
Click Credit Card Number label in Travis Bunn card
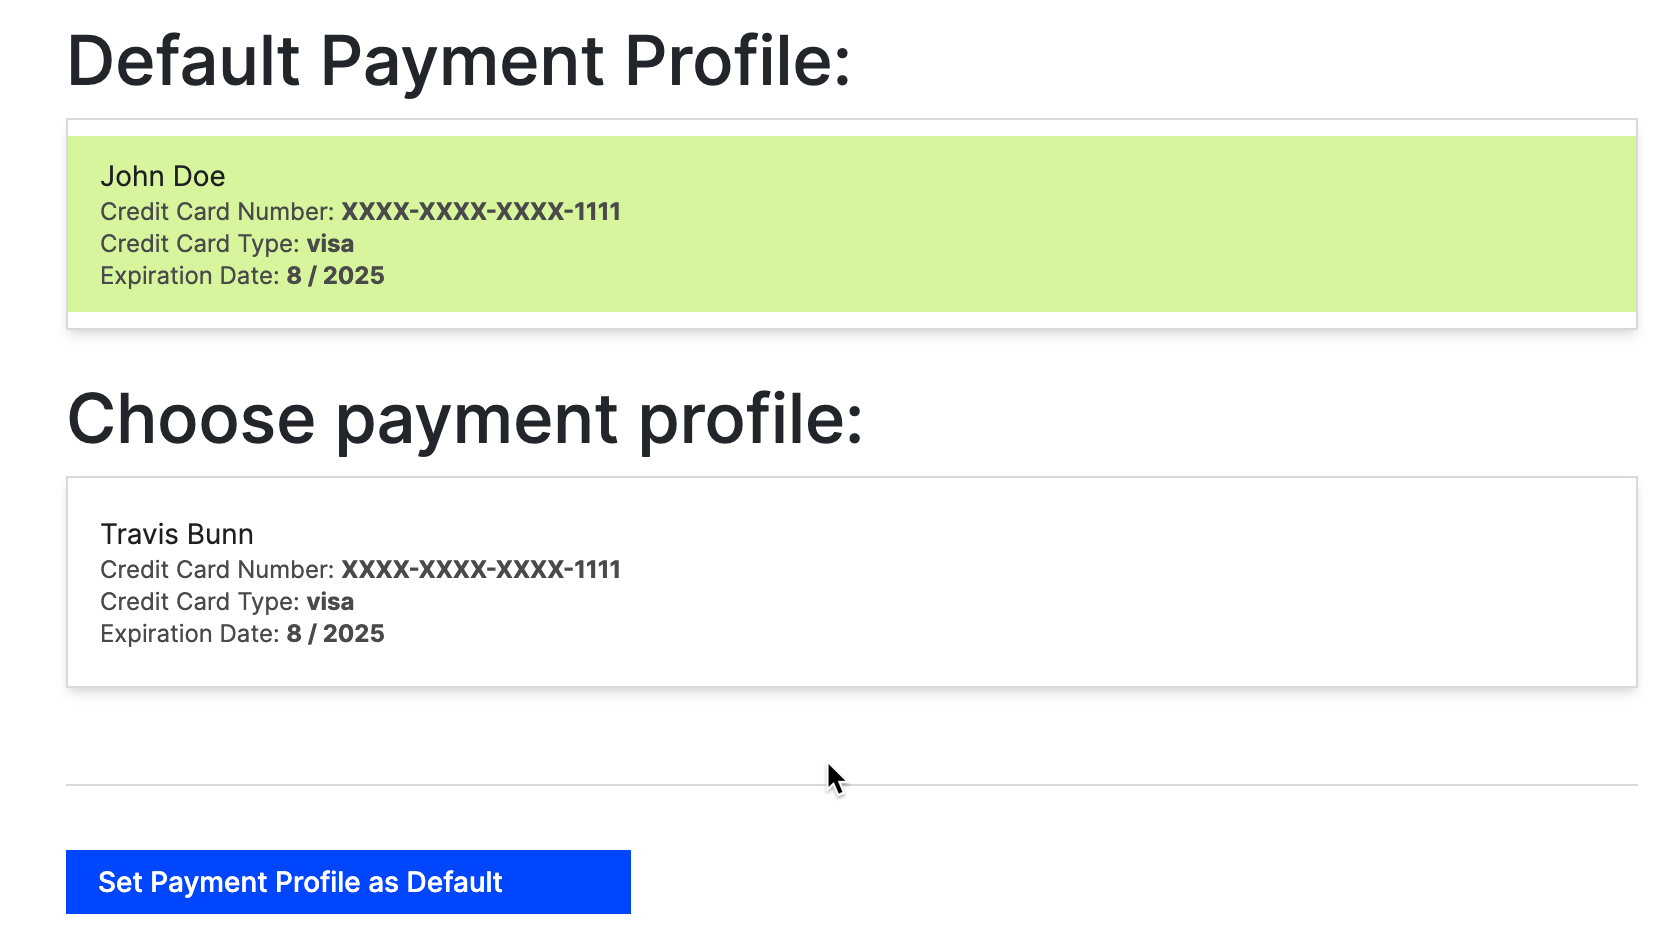217,569
